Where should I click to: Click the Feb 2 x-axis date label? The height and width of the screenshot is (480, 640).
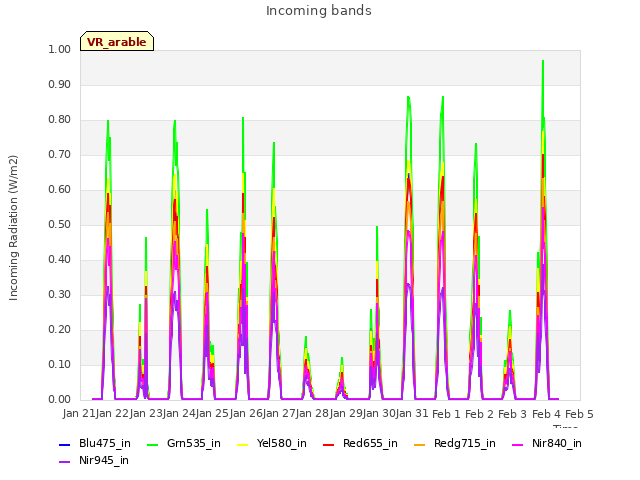[x=480, y=414]
